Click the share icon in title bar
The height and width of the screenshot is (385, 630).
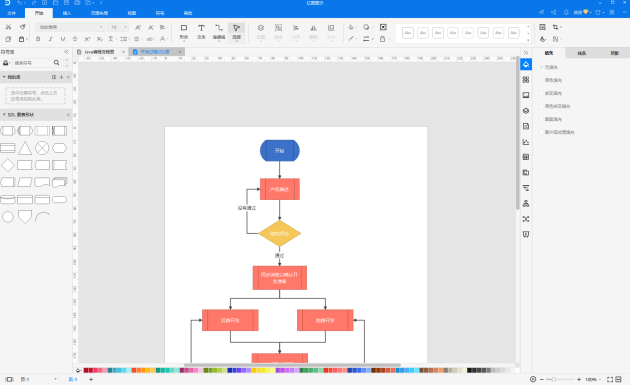point(553,12)
